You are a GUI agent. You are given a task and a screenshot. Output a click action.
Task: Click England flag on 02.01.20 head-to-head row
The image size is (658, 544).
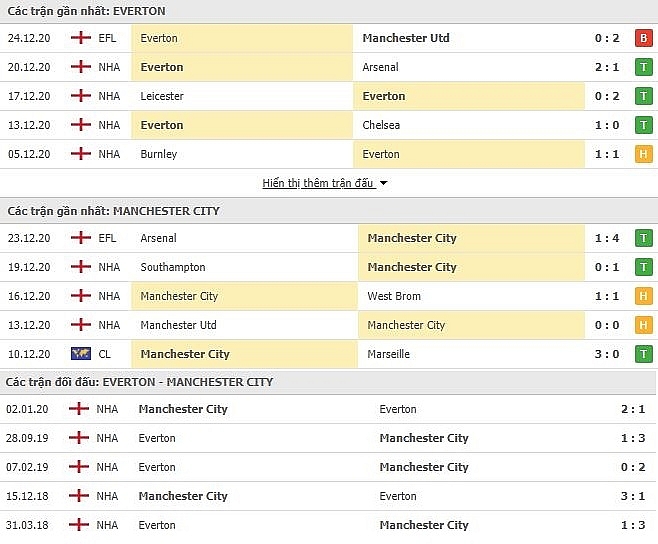[79, 408]
